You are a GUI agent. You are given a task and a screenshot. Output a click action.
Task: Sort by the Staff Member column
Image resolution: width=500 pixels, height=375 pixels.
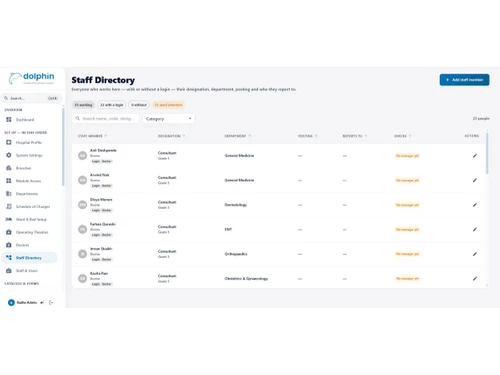click(x=92, y=136)
